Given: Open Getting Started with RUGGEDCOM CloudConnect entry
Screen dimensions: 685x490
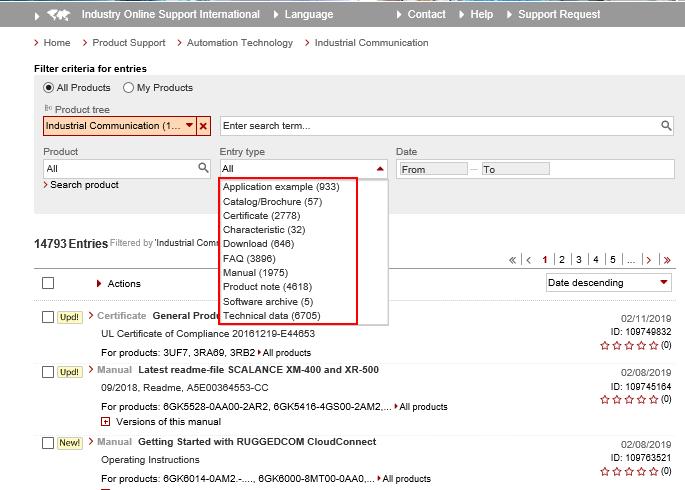Looking at the screenshot, I should pyautogui.click(x=257, y=442).
